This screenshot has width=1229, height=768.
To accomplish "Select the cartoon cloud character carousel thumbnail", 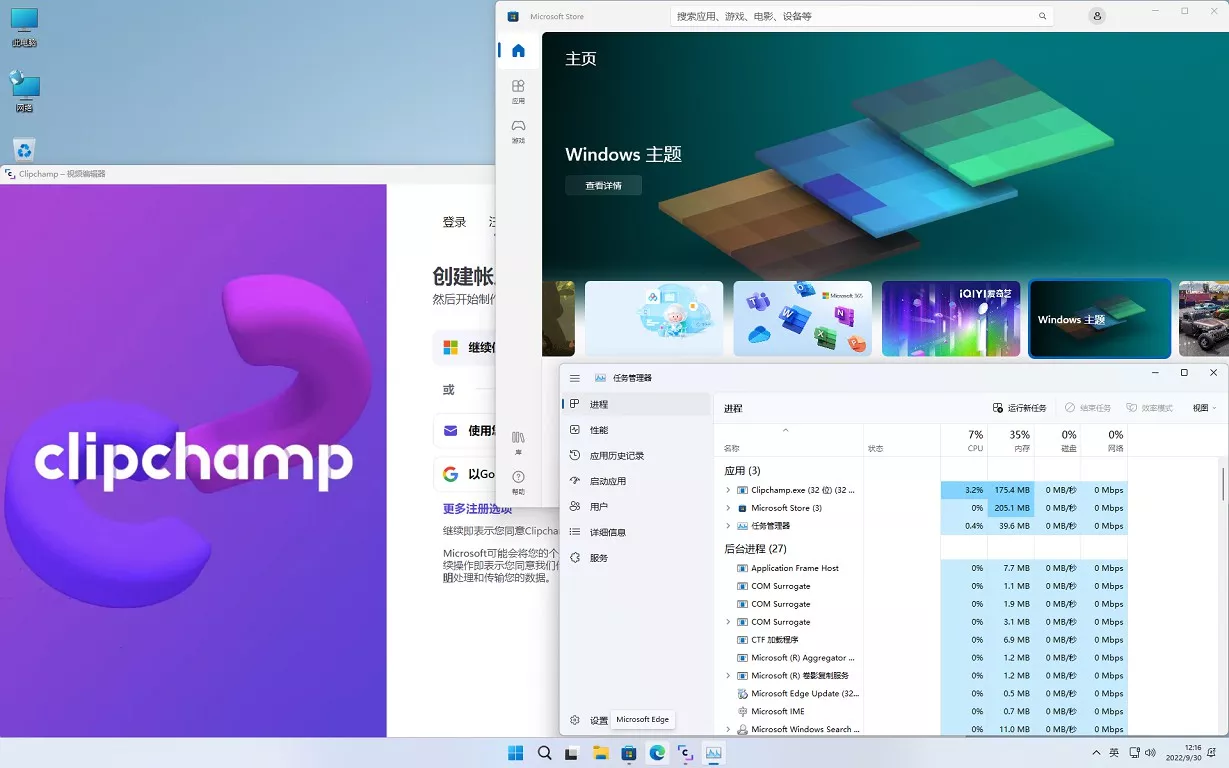I will (654, 318).
